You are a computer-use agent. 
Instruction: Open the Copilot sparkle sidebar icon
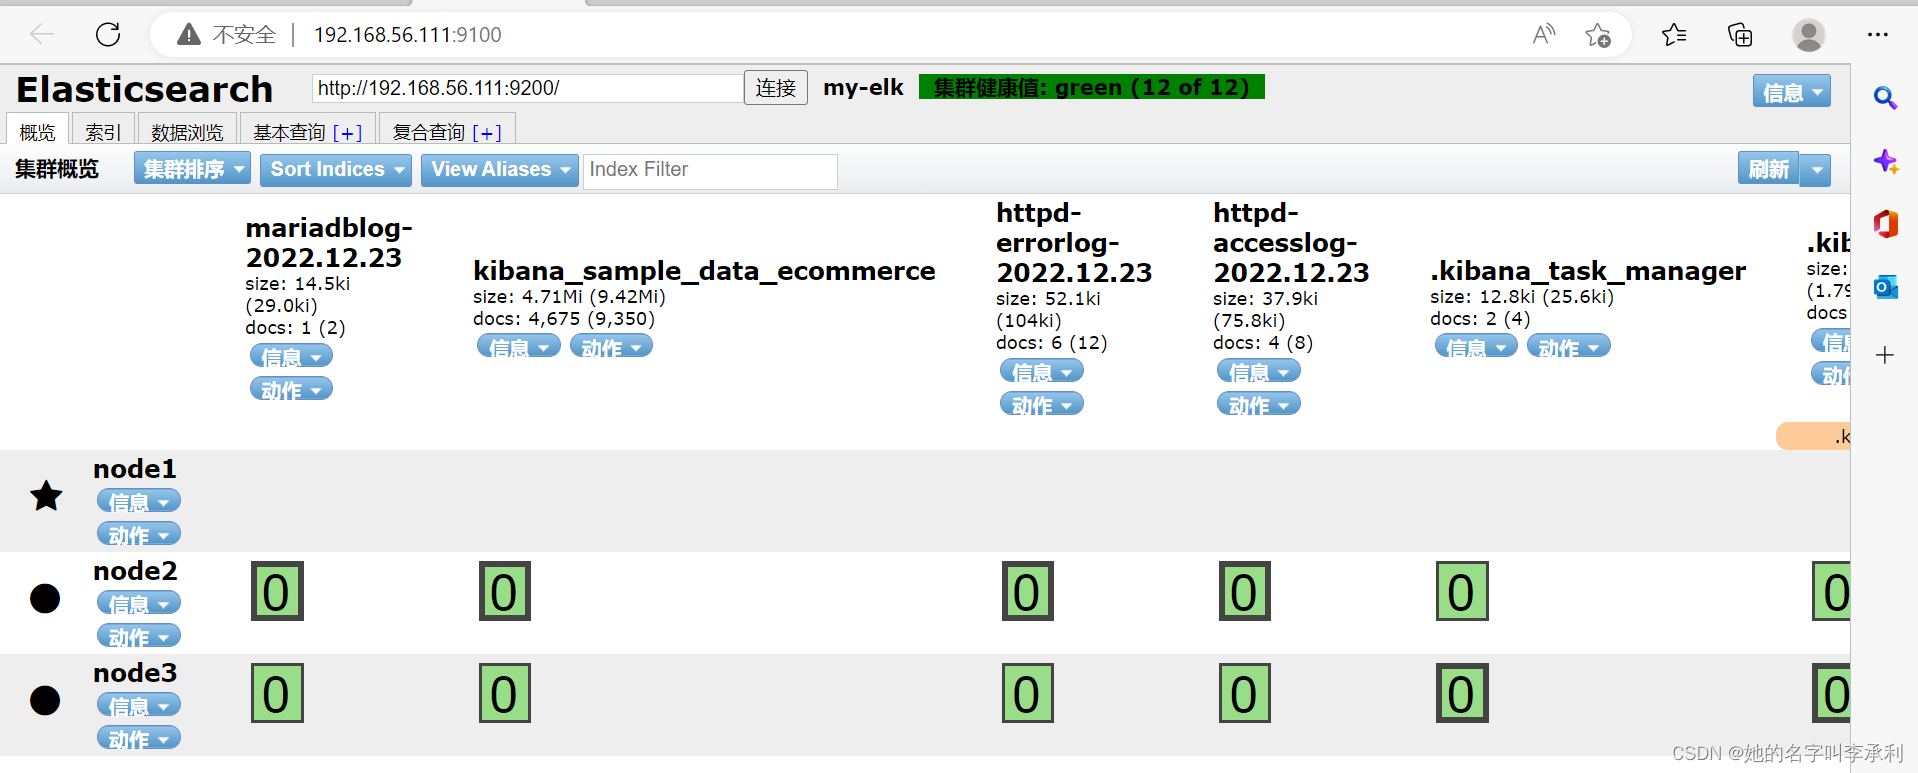click(x=1885, y=161)
